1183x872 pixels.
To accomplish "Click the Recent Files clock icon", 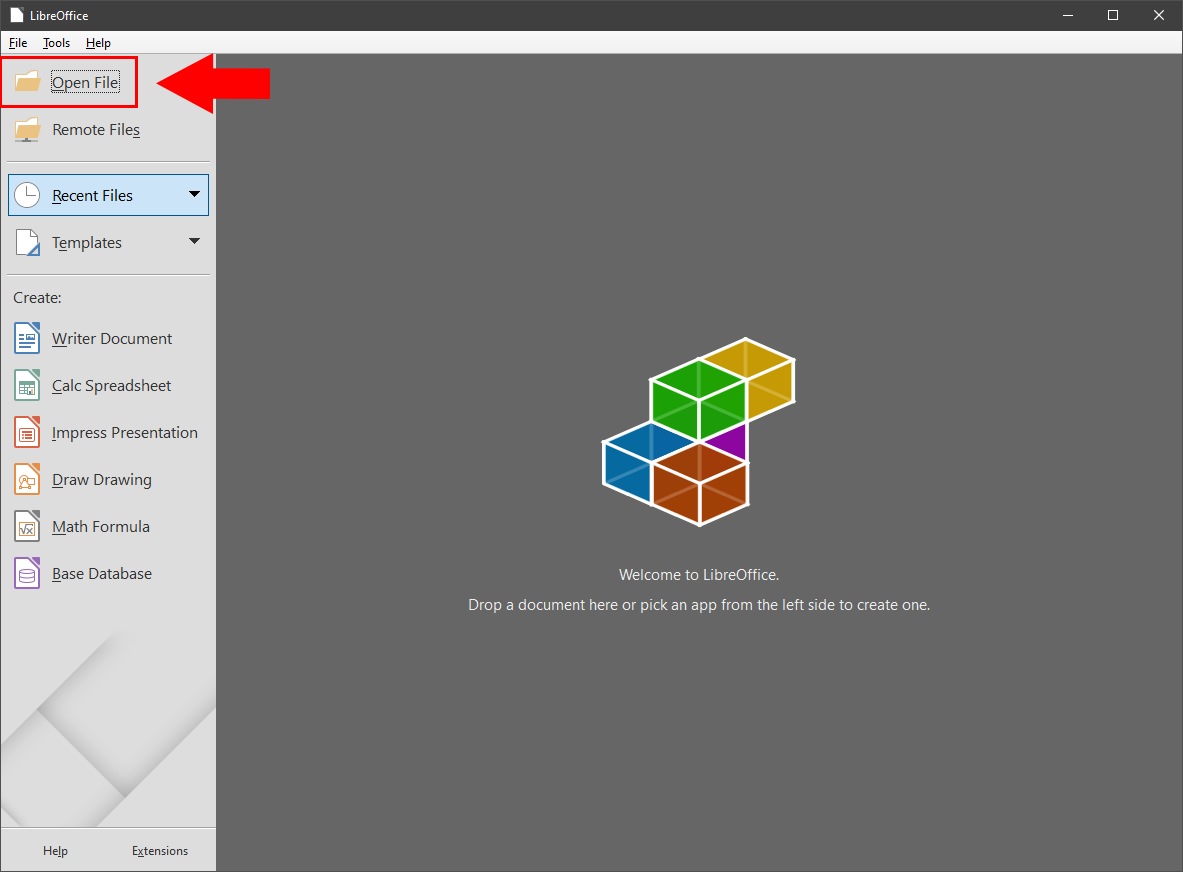I will click(x=28, y=194).
